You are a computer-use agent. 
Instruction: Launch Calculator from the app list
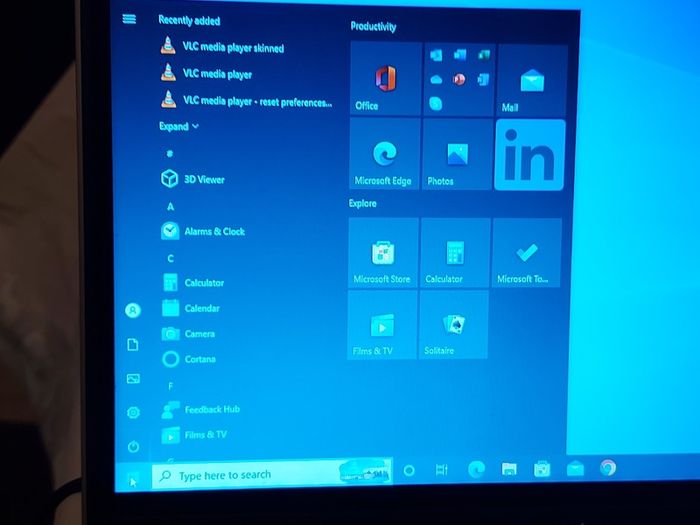(193, 283)
